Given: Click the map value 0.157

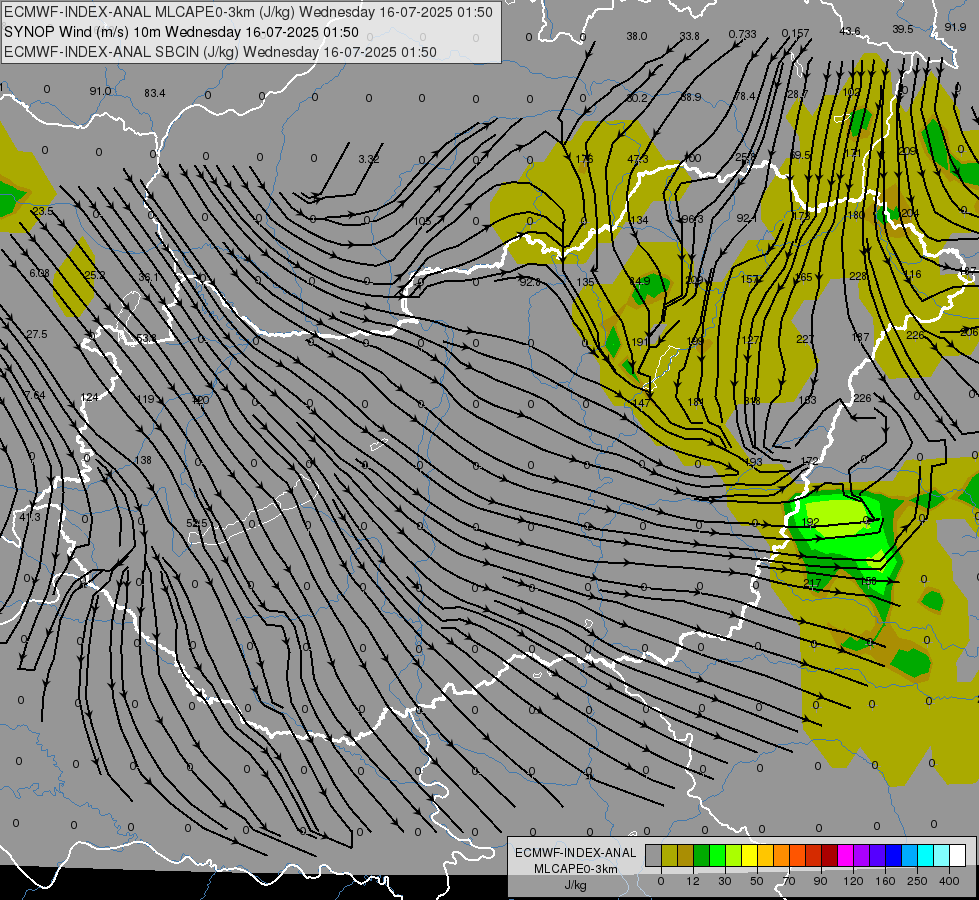Looking at the screenshot, I should [795, 32].
